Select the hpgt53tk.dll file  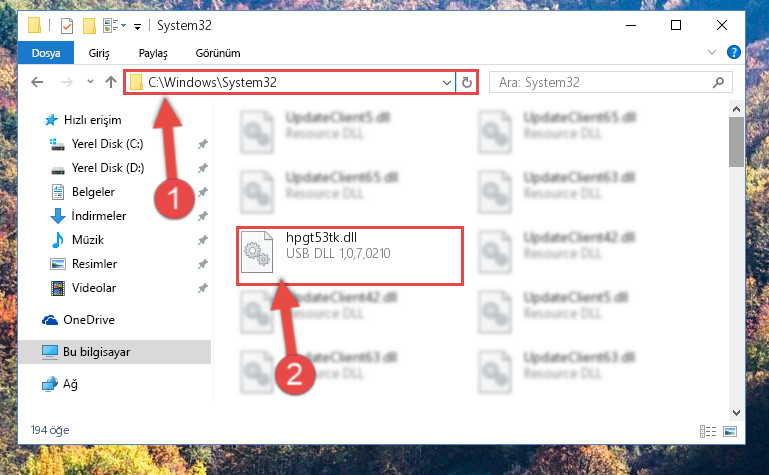[350, 255]
